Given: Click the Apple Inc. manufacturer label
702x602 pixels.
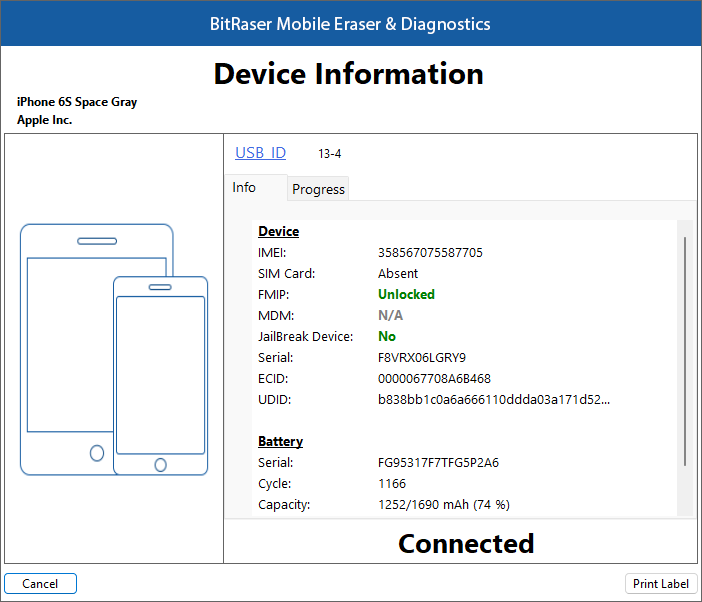Looking at the screenshot, I should 44,120.
